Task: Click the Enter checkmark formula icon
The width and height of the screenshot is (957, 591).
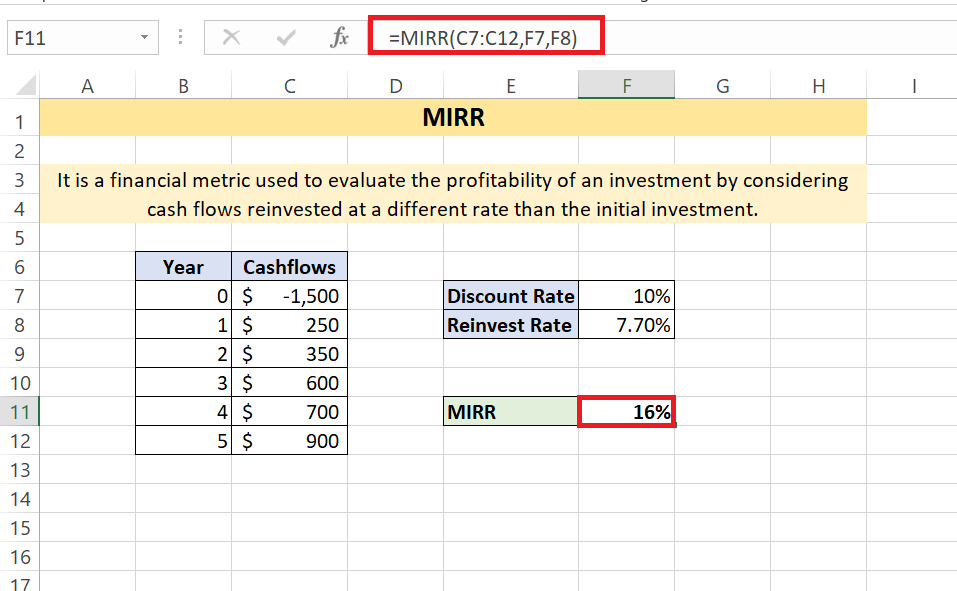Action: coord(286,38)
